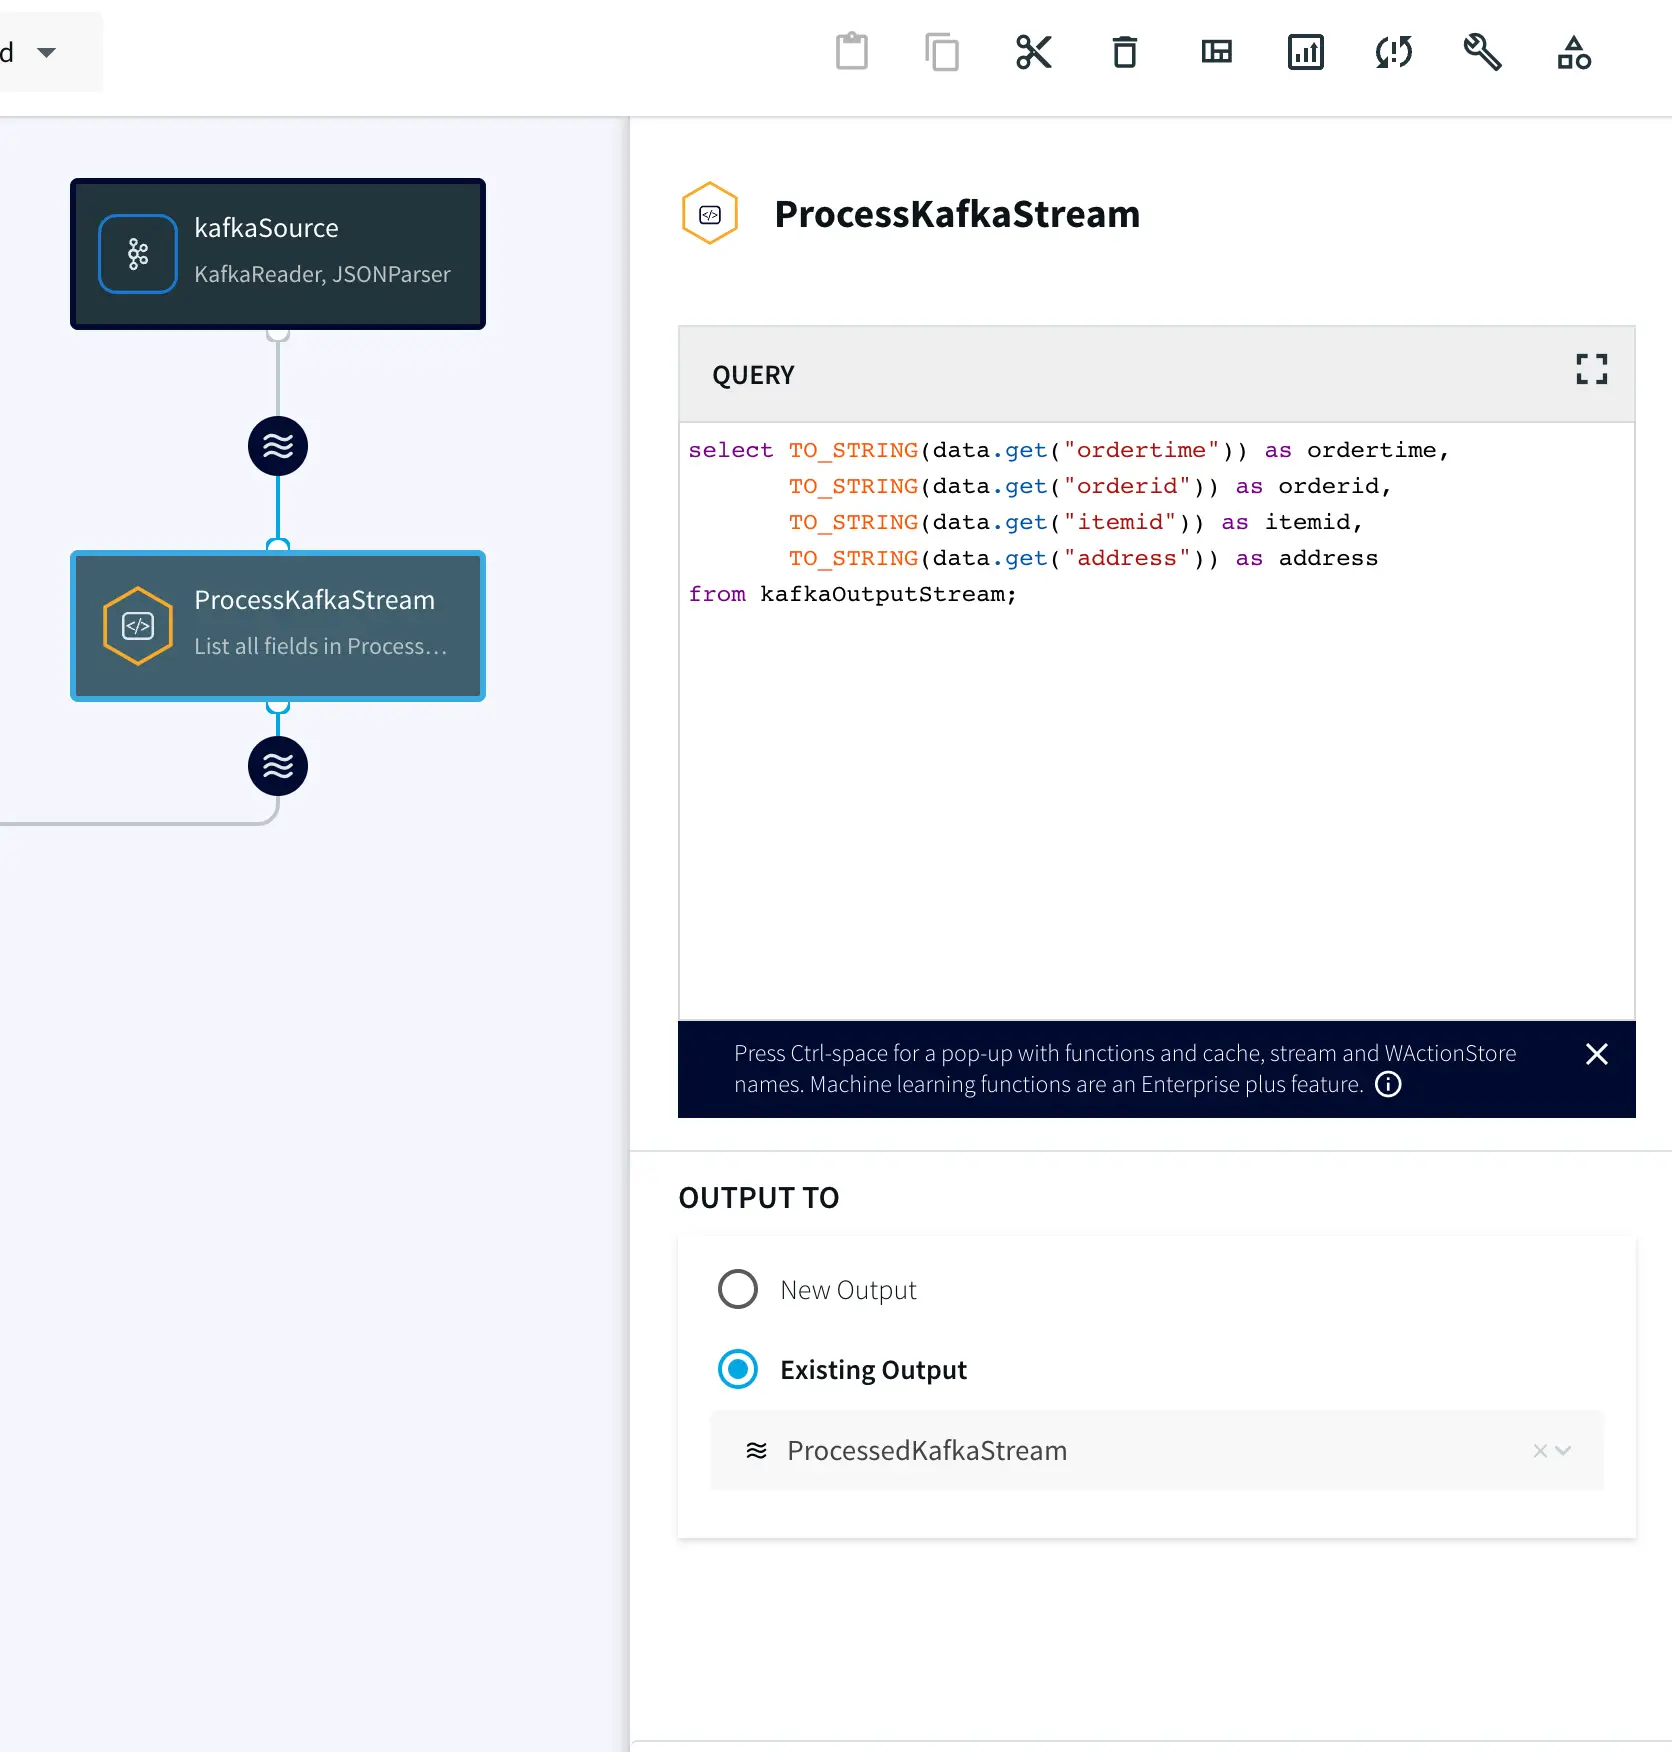
Task: Open the bar chart metrics icon
Action: (x=1305, y=52)
